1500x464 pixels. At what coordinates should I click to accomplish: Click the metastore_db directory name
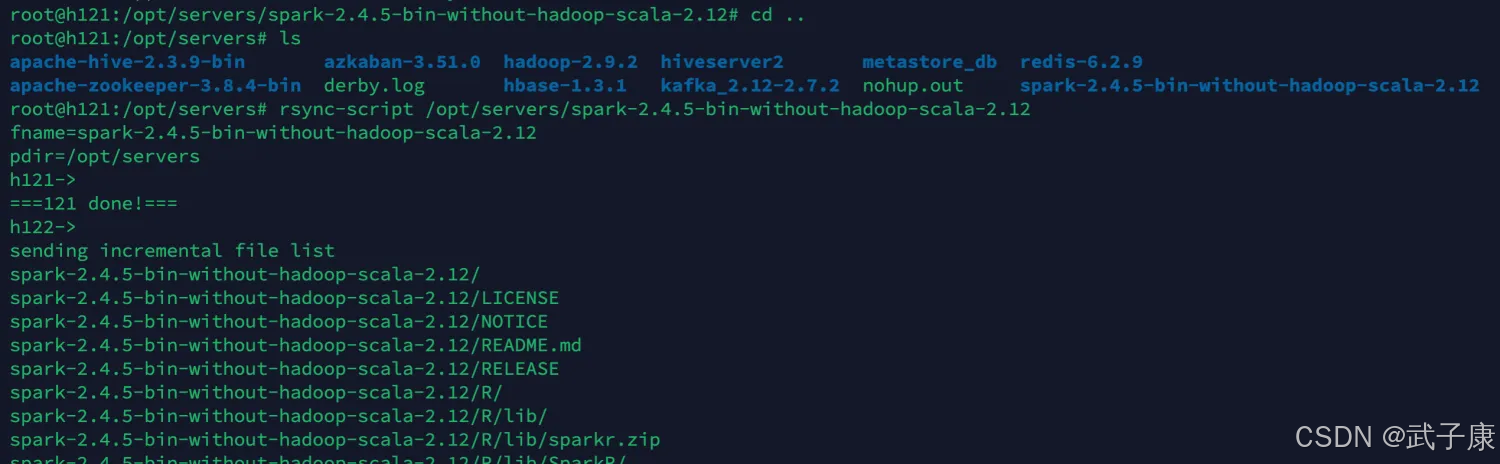point(929,62)
